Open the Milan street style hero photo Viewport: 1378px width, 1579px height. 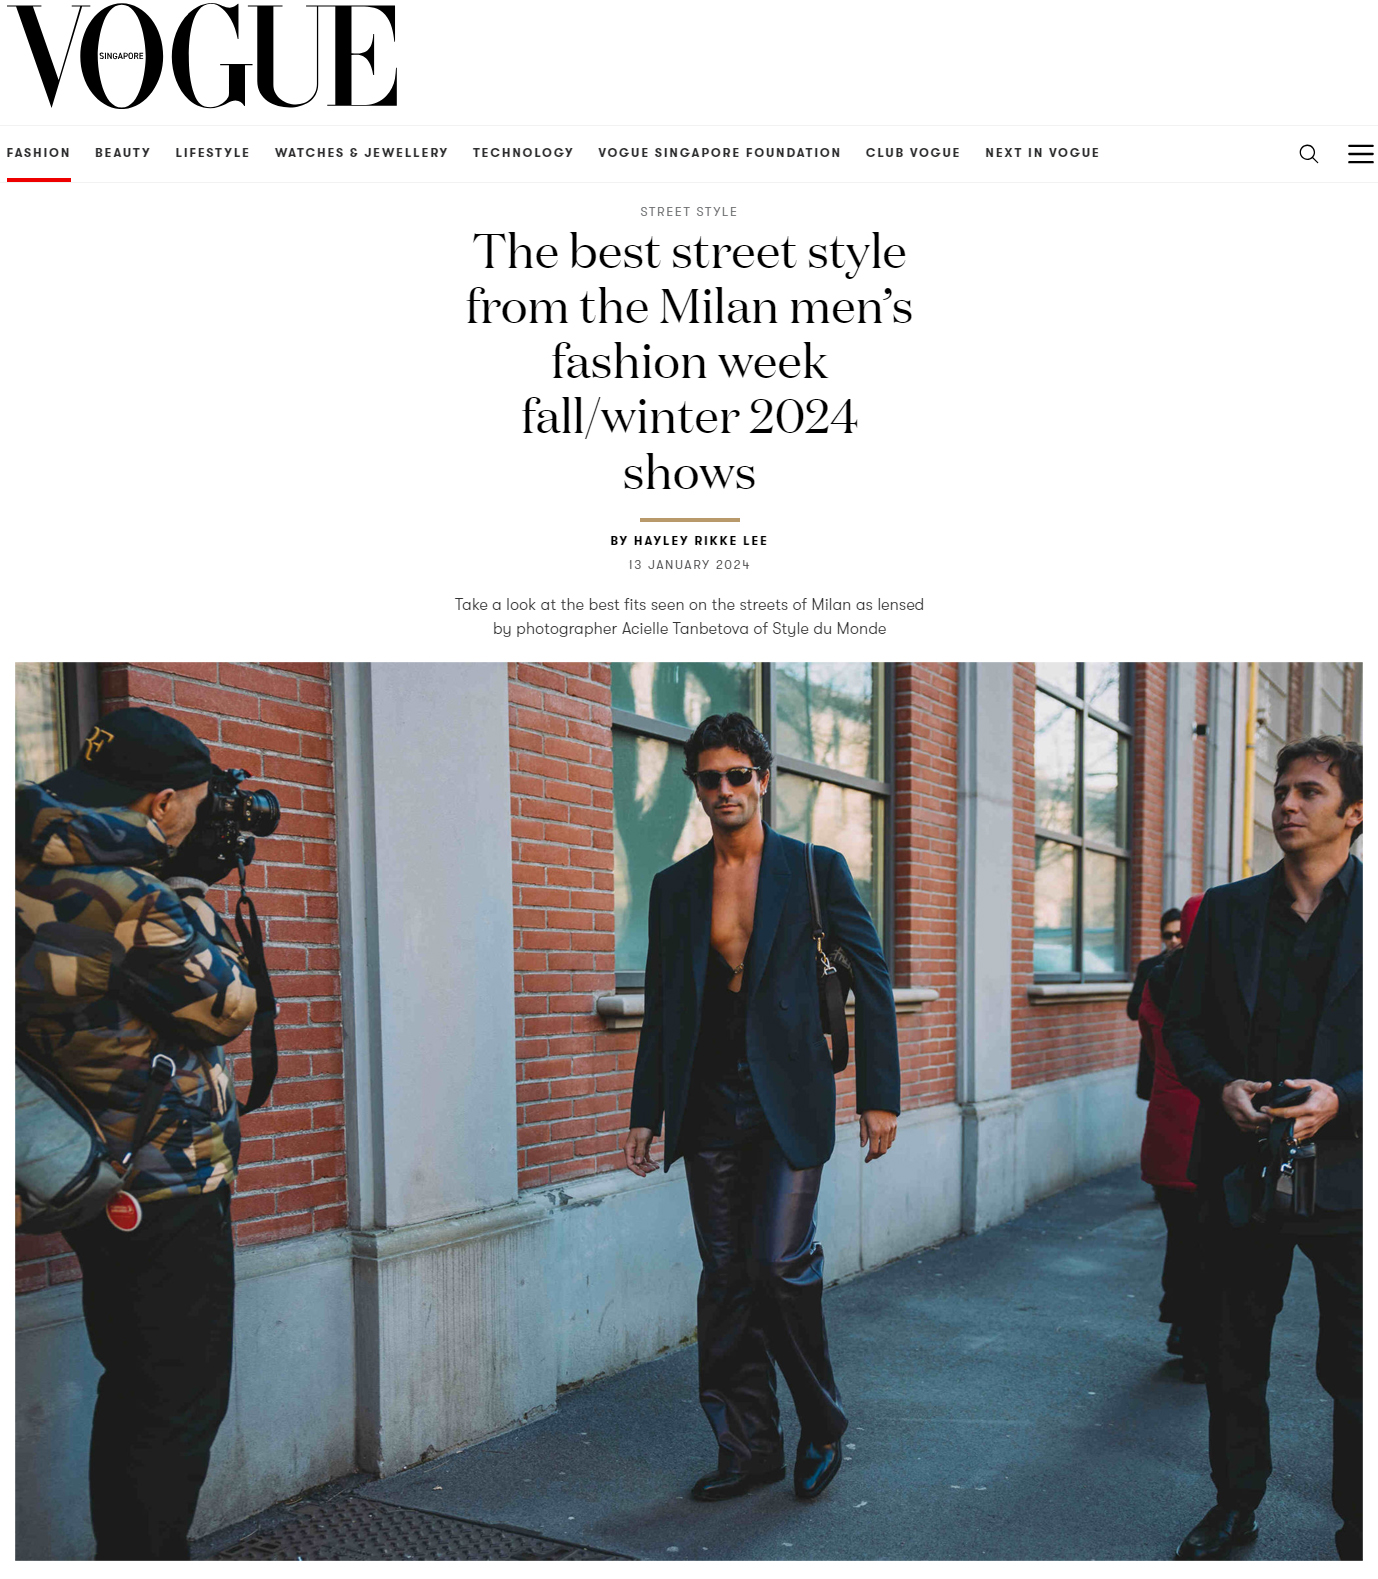click(x=689, y=1111)
